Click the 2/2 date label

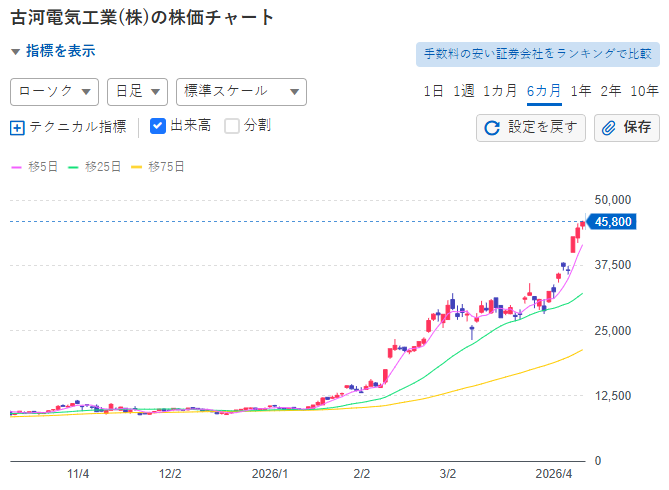361,474
